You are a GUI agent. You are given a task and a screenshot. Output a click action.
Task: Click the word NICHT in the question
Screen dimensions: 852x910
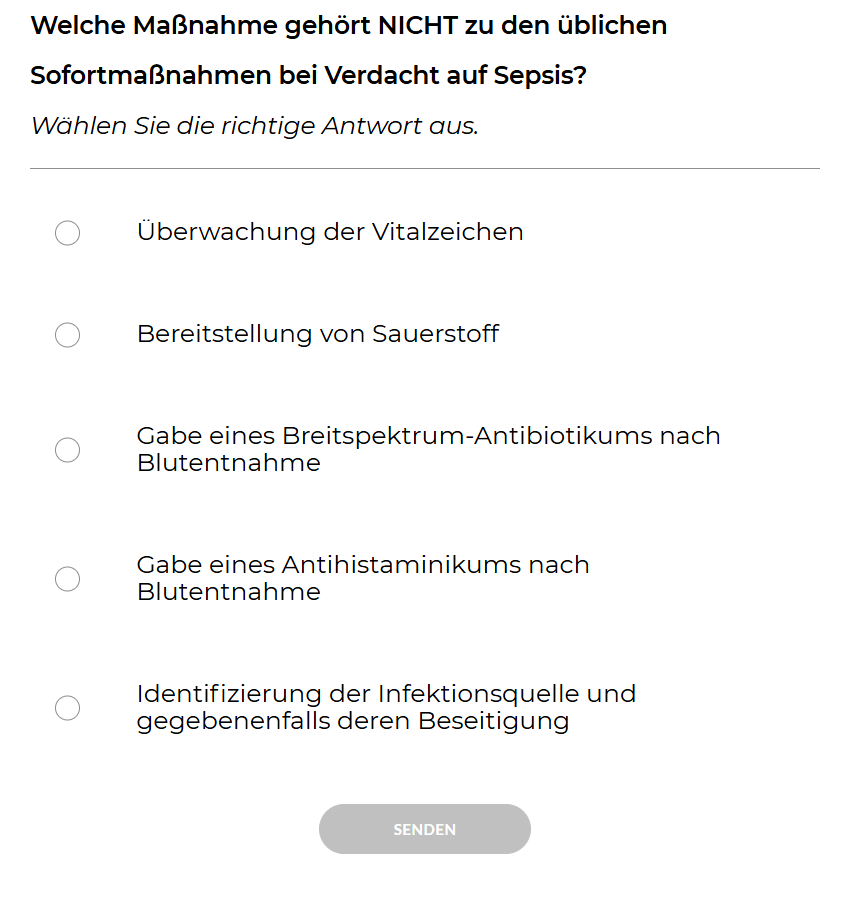[418, 26]
